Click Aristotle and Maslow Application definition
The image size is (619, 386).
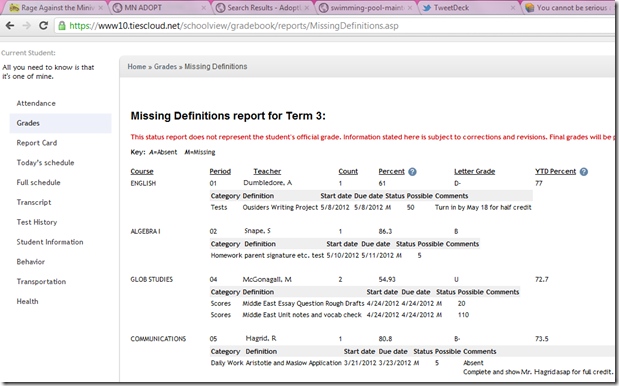click(x=293, y=363)
